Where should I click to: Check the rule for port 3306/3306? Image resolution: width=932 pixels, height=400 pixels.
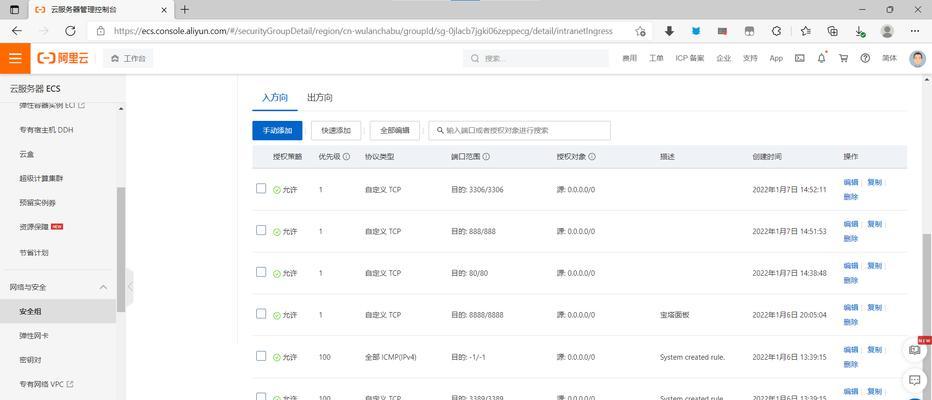pos(261,188)
